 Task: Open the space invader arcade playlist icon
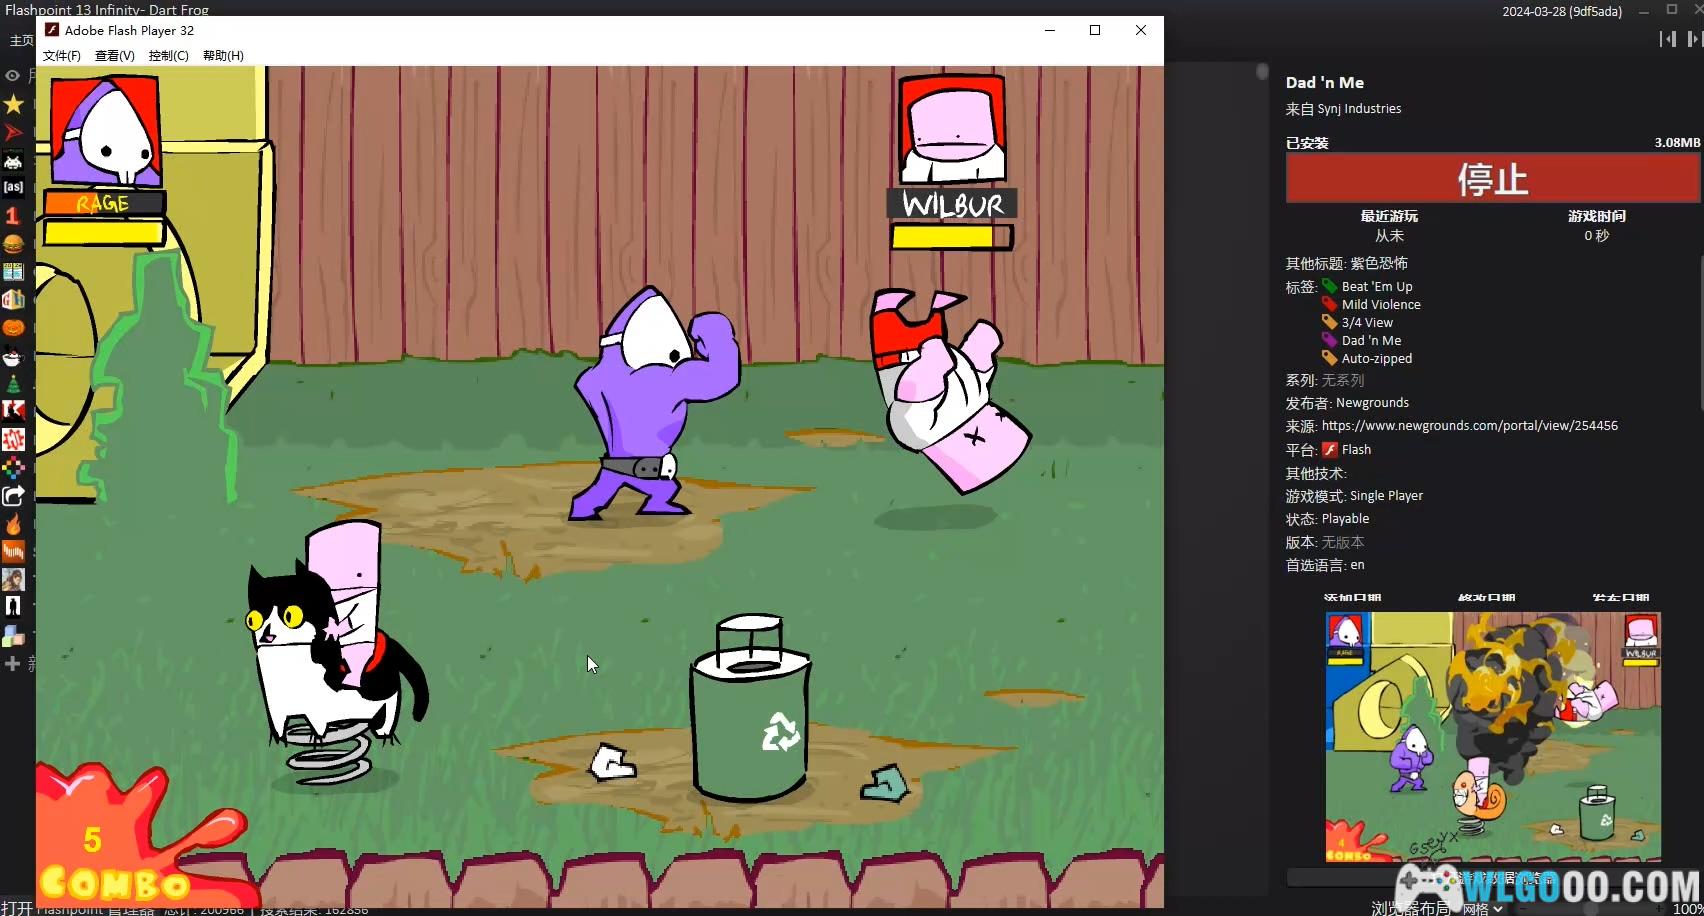(13, 160)
